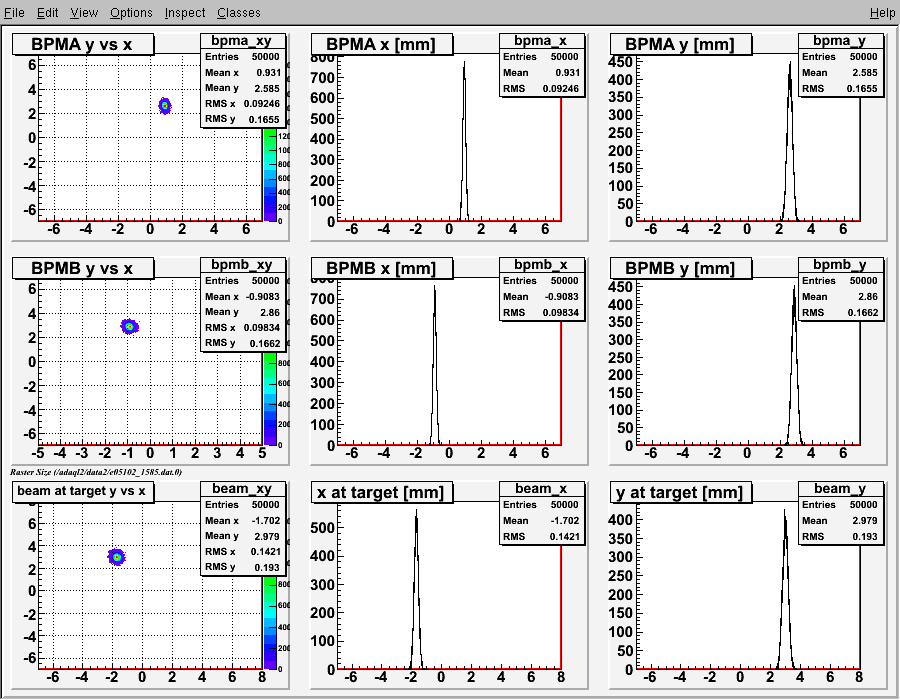Click the BPMB x histogram peak
Viewport: 900px width, 700px height.
pos(435,288)
